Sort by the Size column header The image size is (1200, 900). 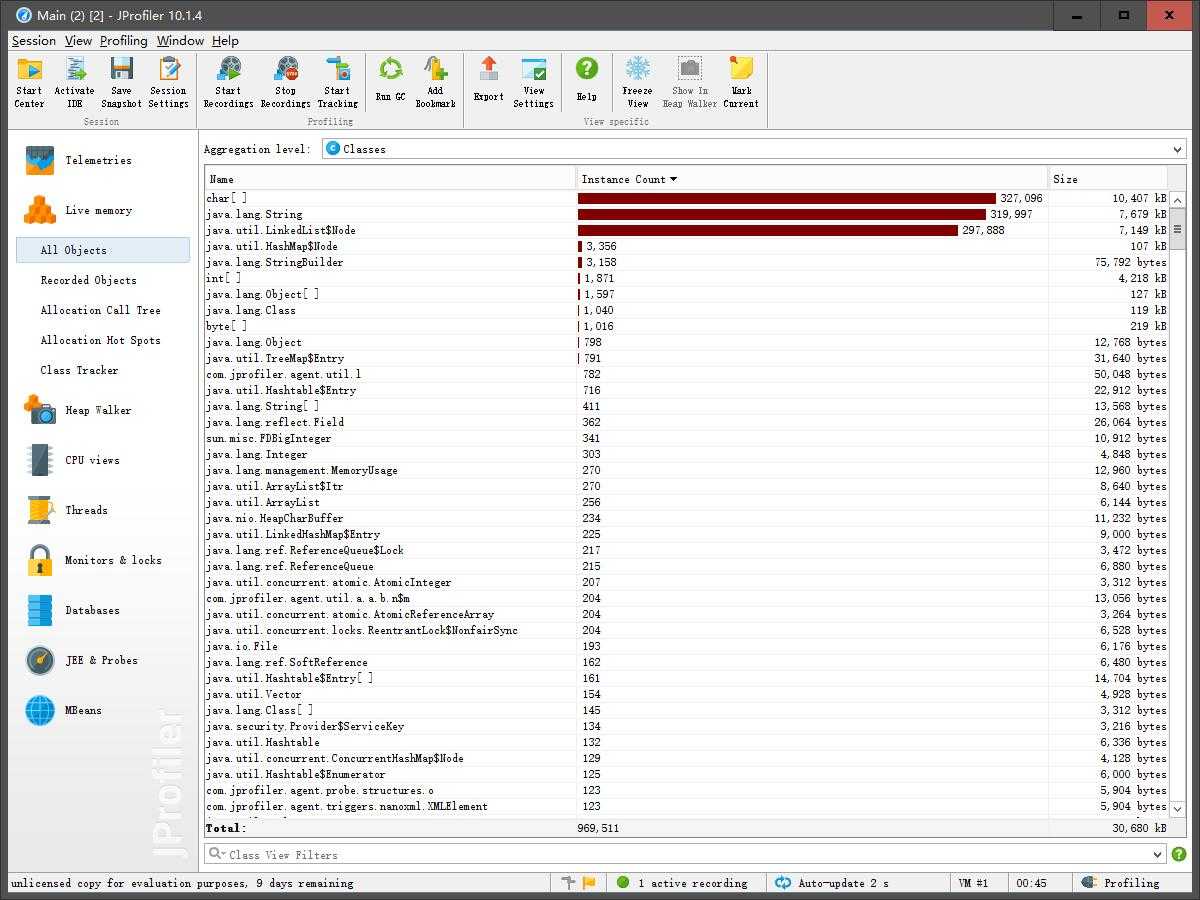(x=1108, y=179)
